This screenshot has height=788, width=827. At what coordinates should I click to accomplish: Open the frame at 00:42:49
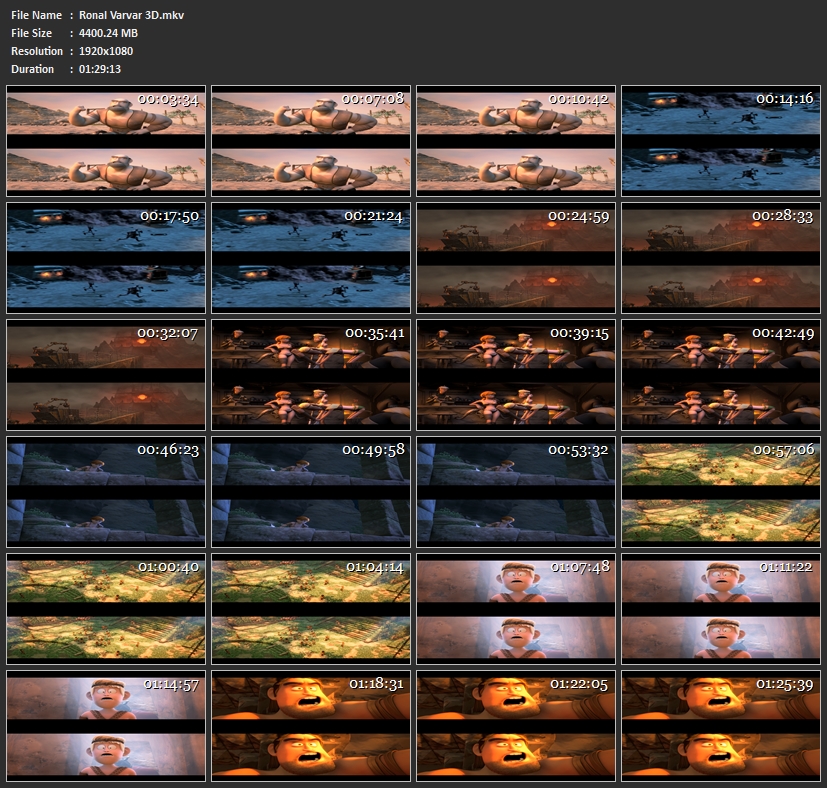[721, 375]
